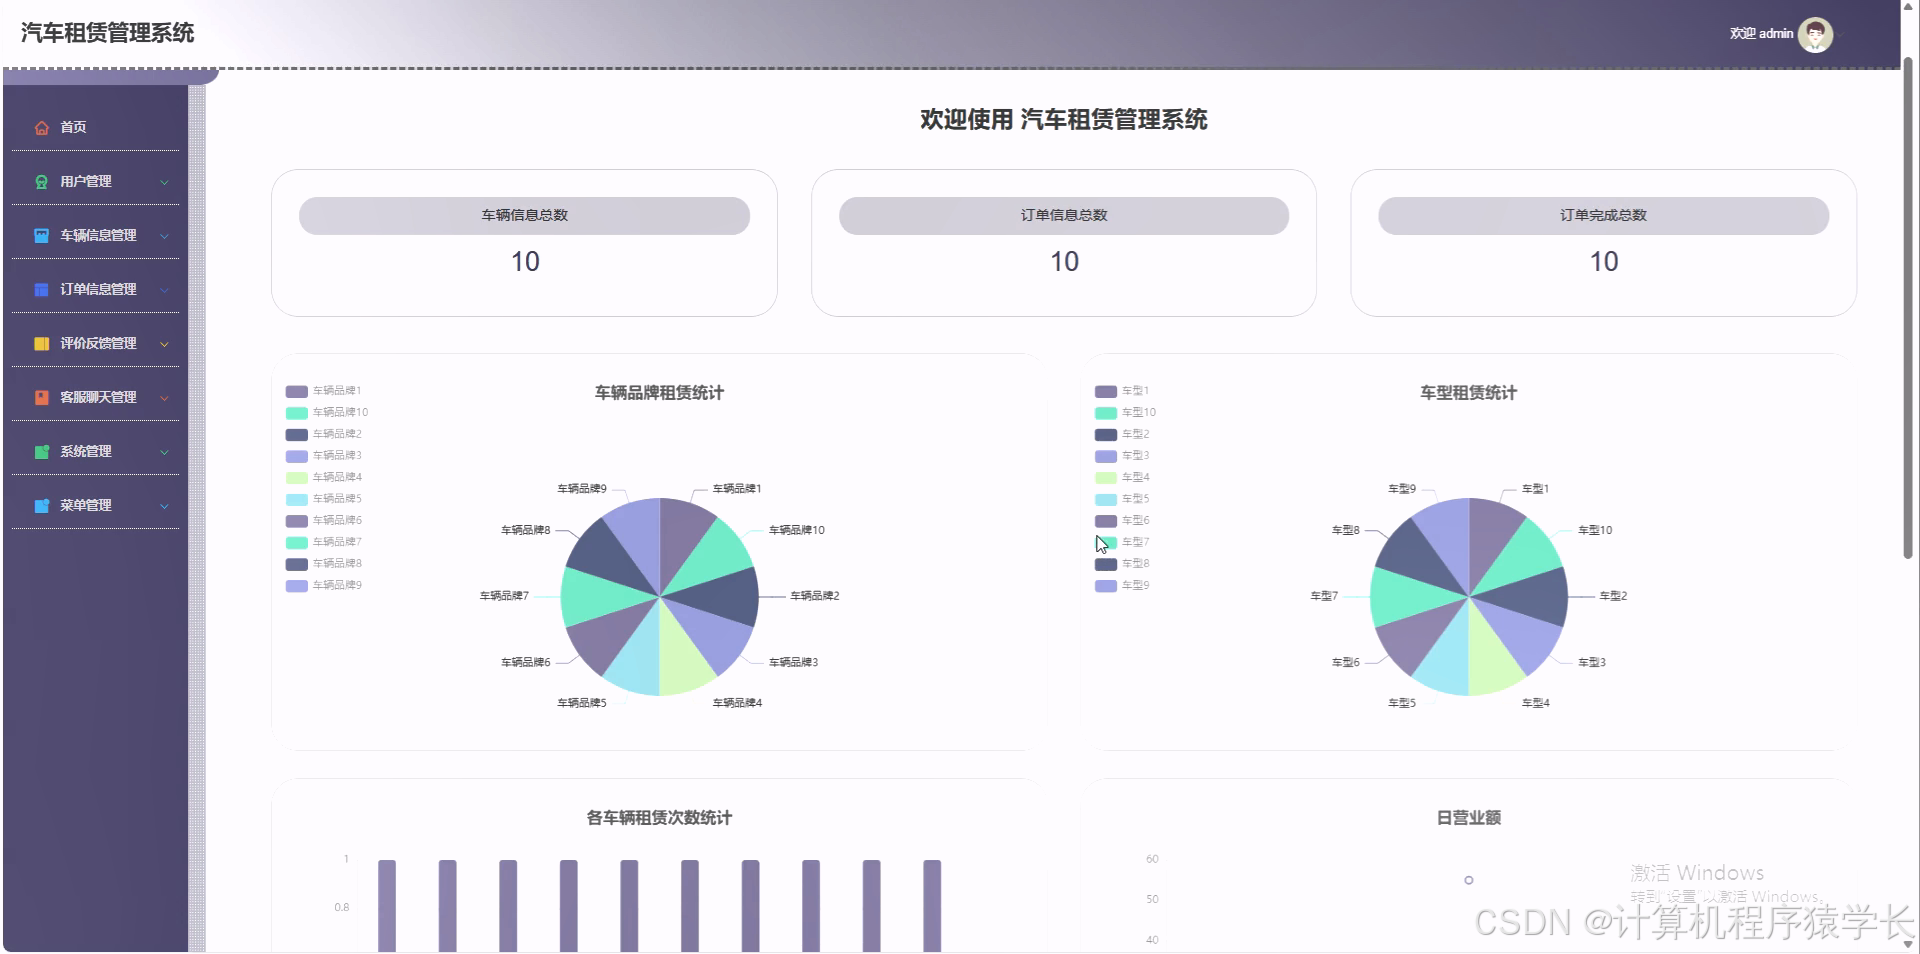Select the 首页 home icon in sidebar
This screenshot has height=954, width=1920.
click(x=41, y=127)
